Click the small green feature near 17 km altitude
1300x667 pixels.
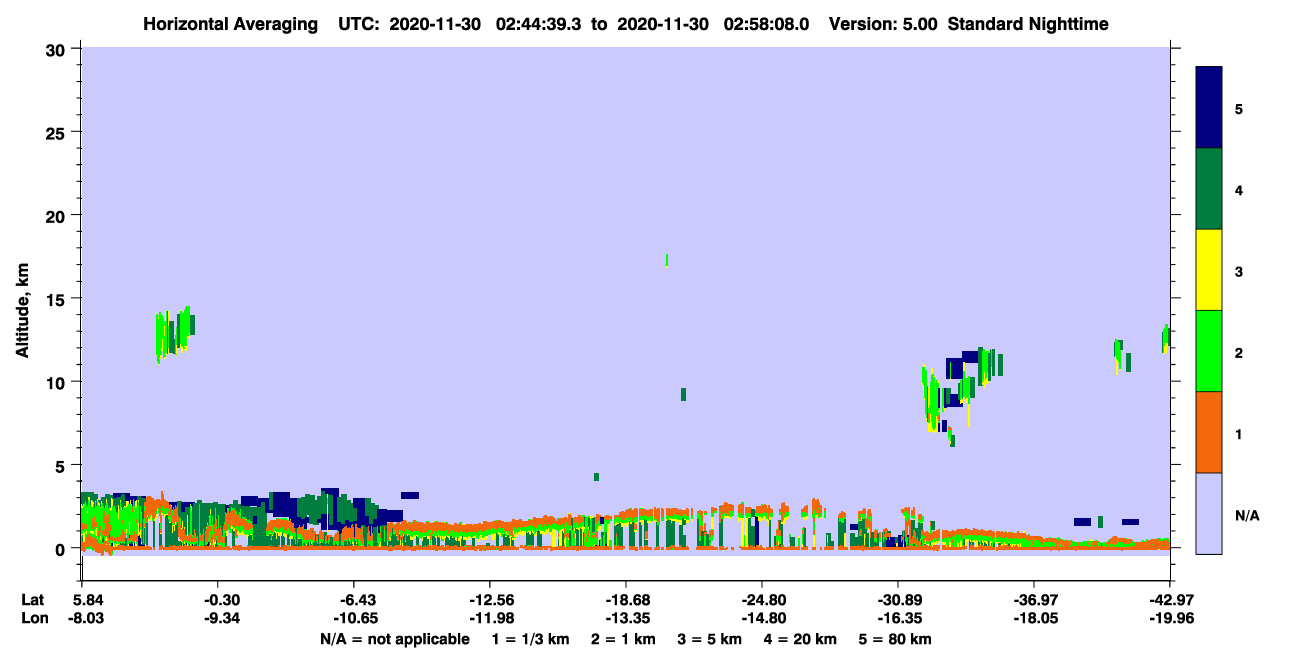[667, 260]
